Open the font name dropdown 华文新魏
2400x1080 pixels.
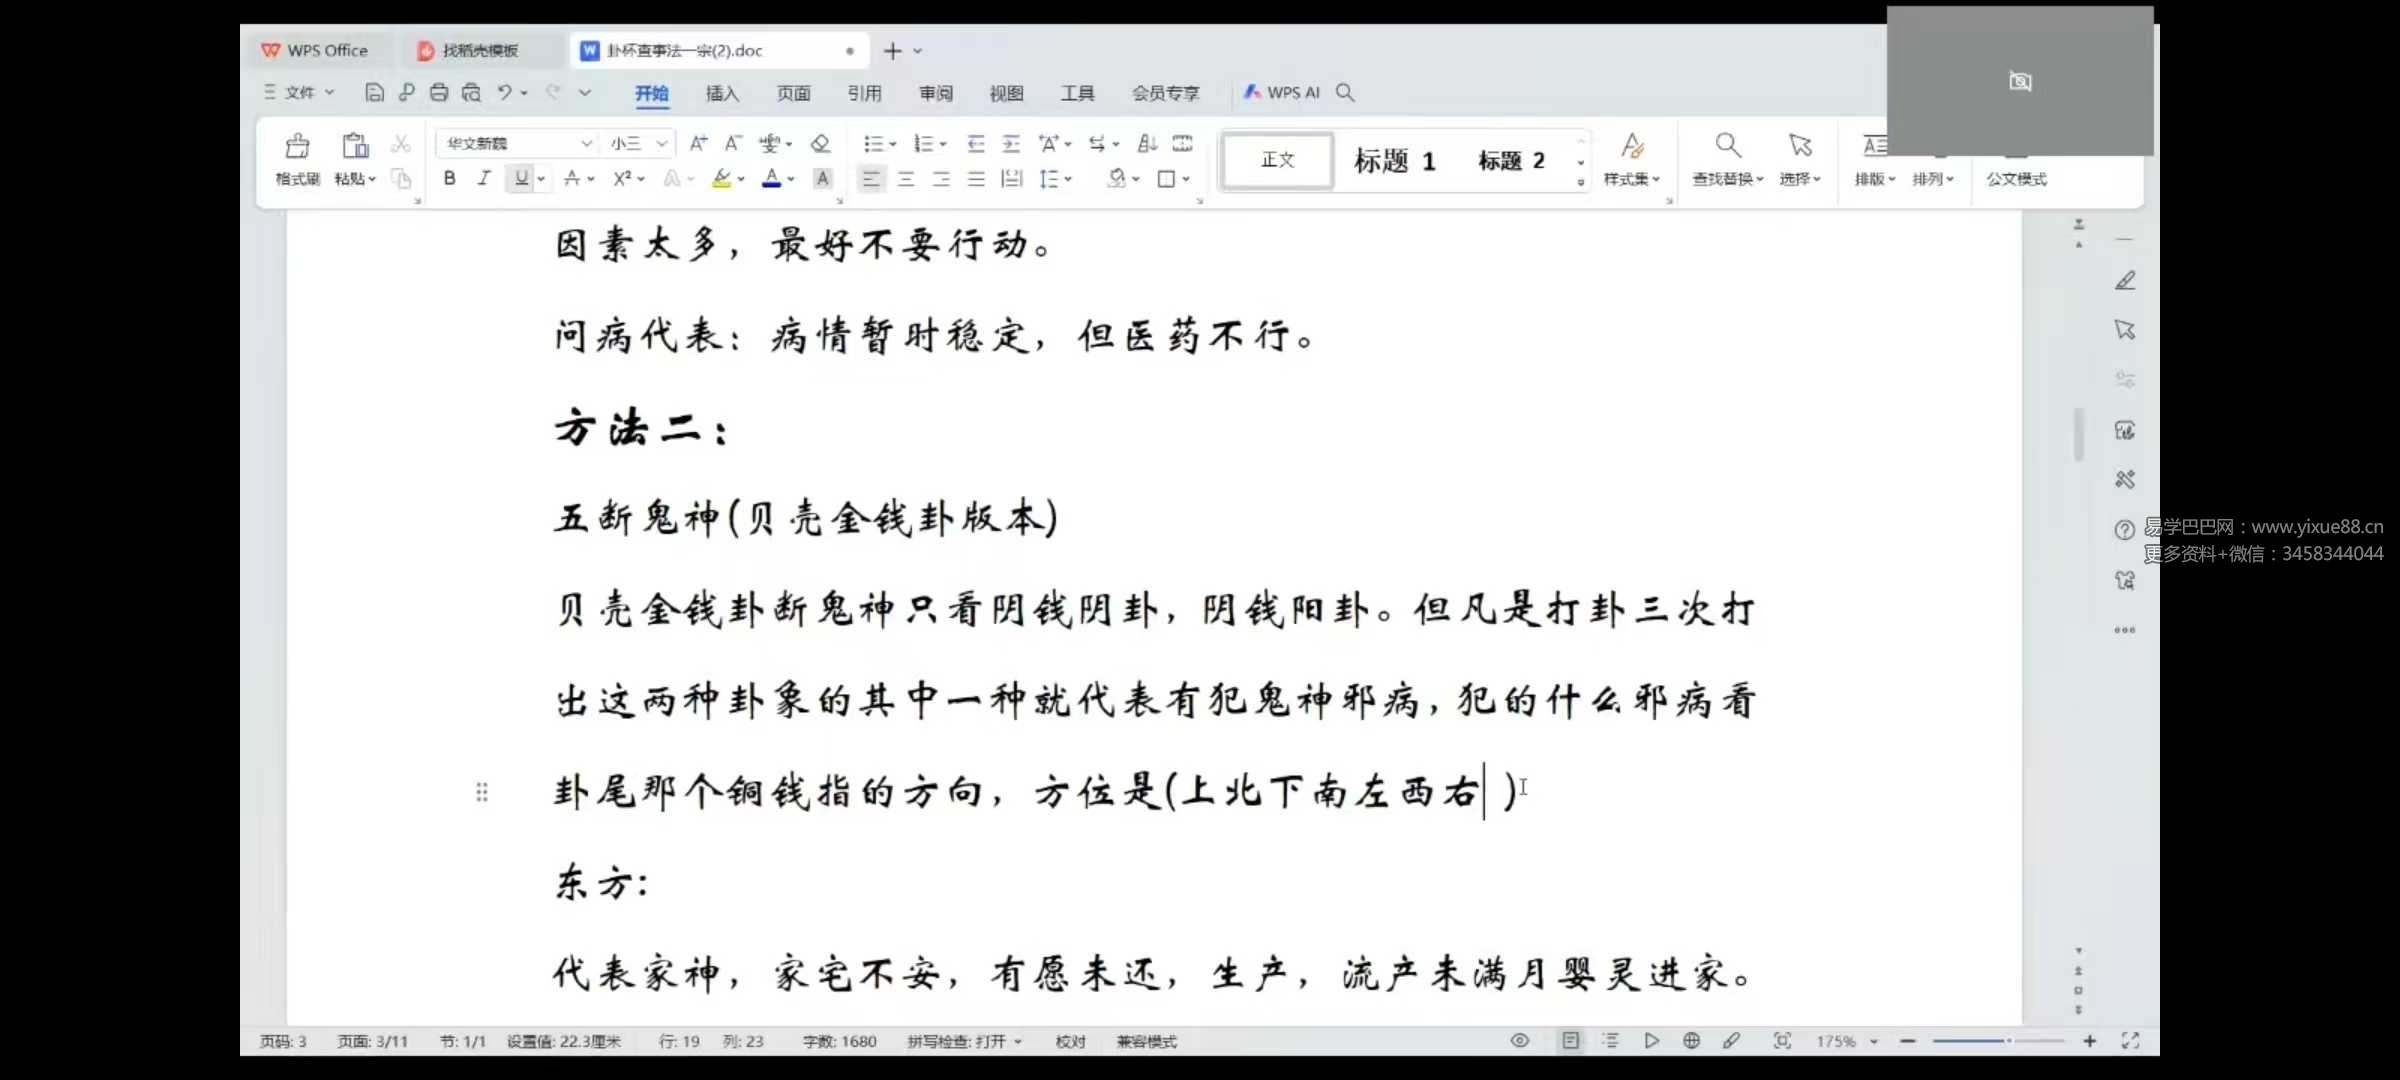tap(586, 144)
